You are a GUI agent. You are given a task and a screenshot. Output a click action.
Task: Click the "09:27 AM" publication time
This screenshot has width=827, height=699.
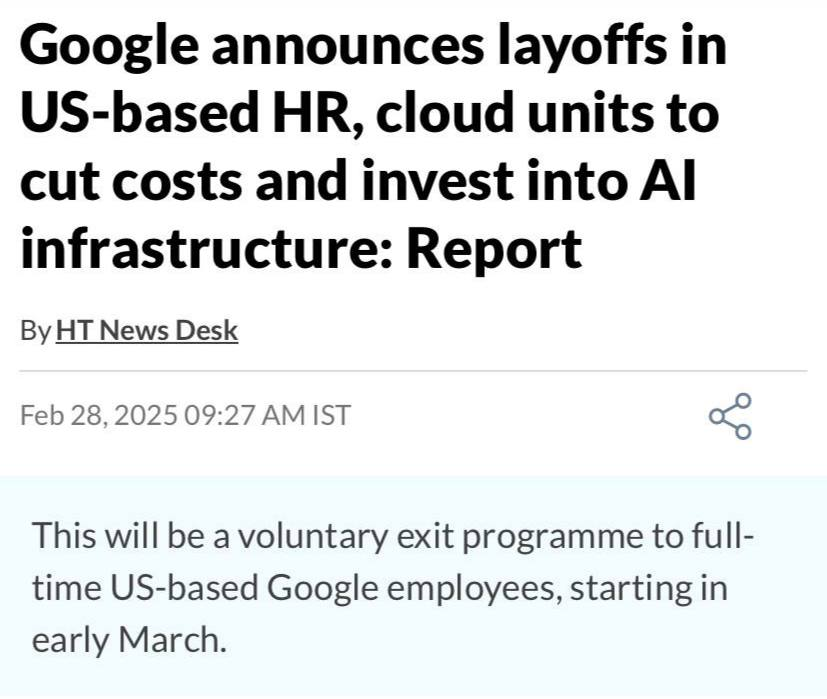tap(246, 415)
